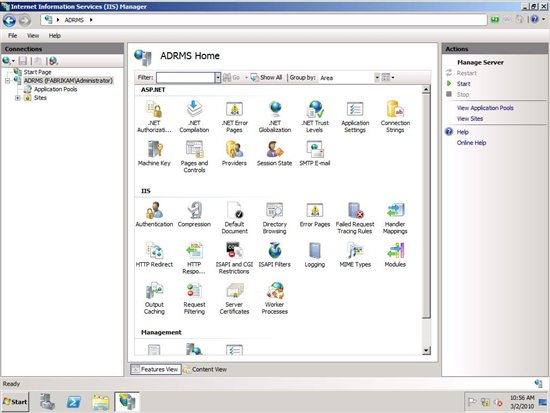The image size is (550, 413).
Task: Open the Help menu
Action: click(54, 35)
